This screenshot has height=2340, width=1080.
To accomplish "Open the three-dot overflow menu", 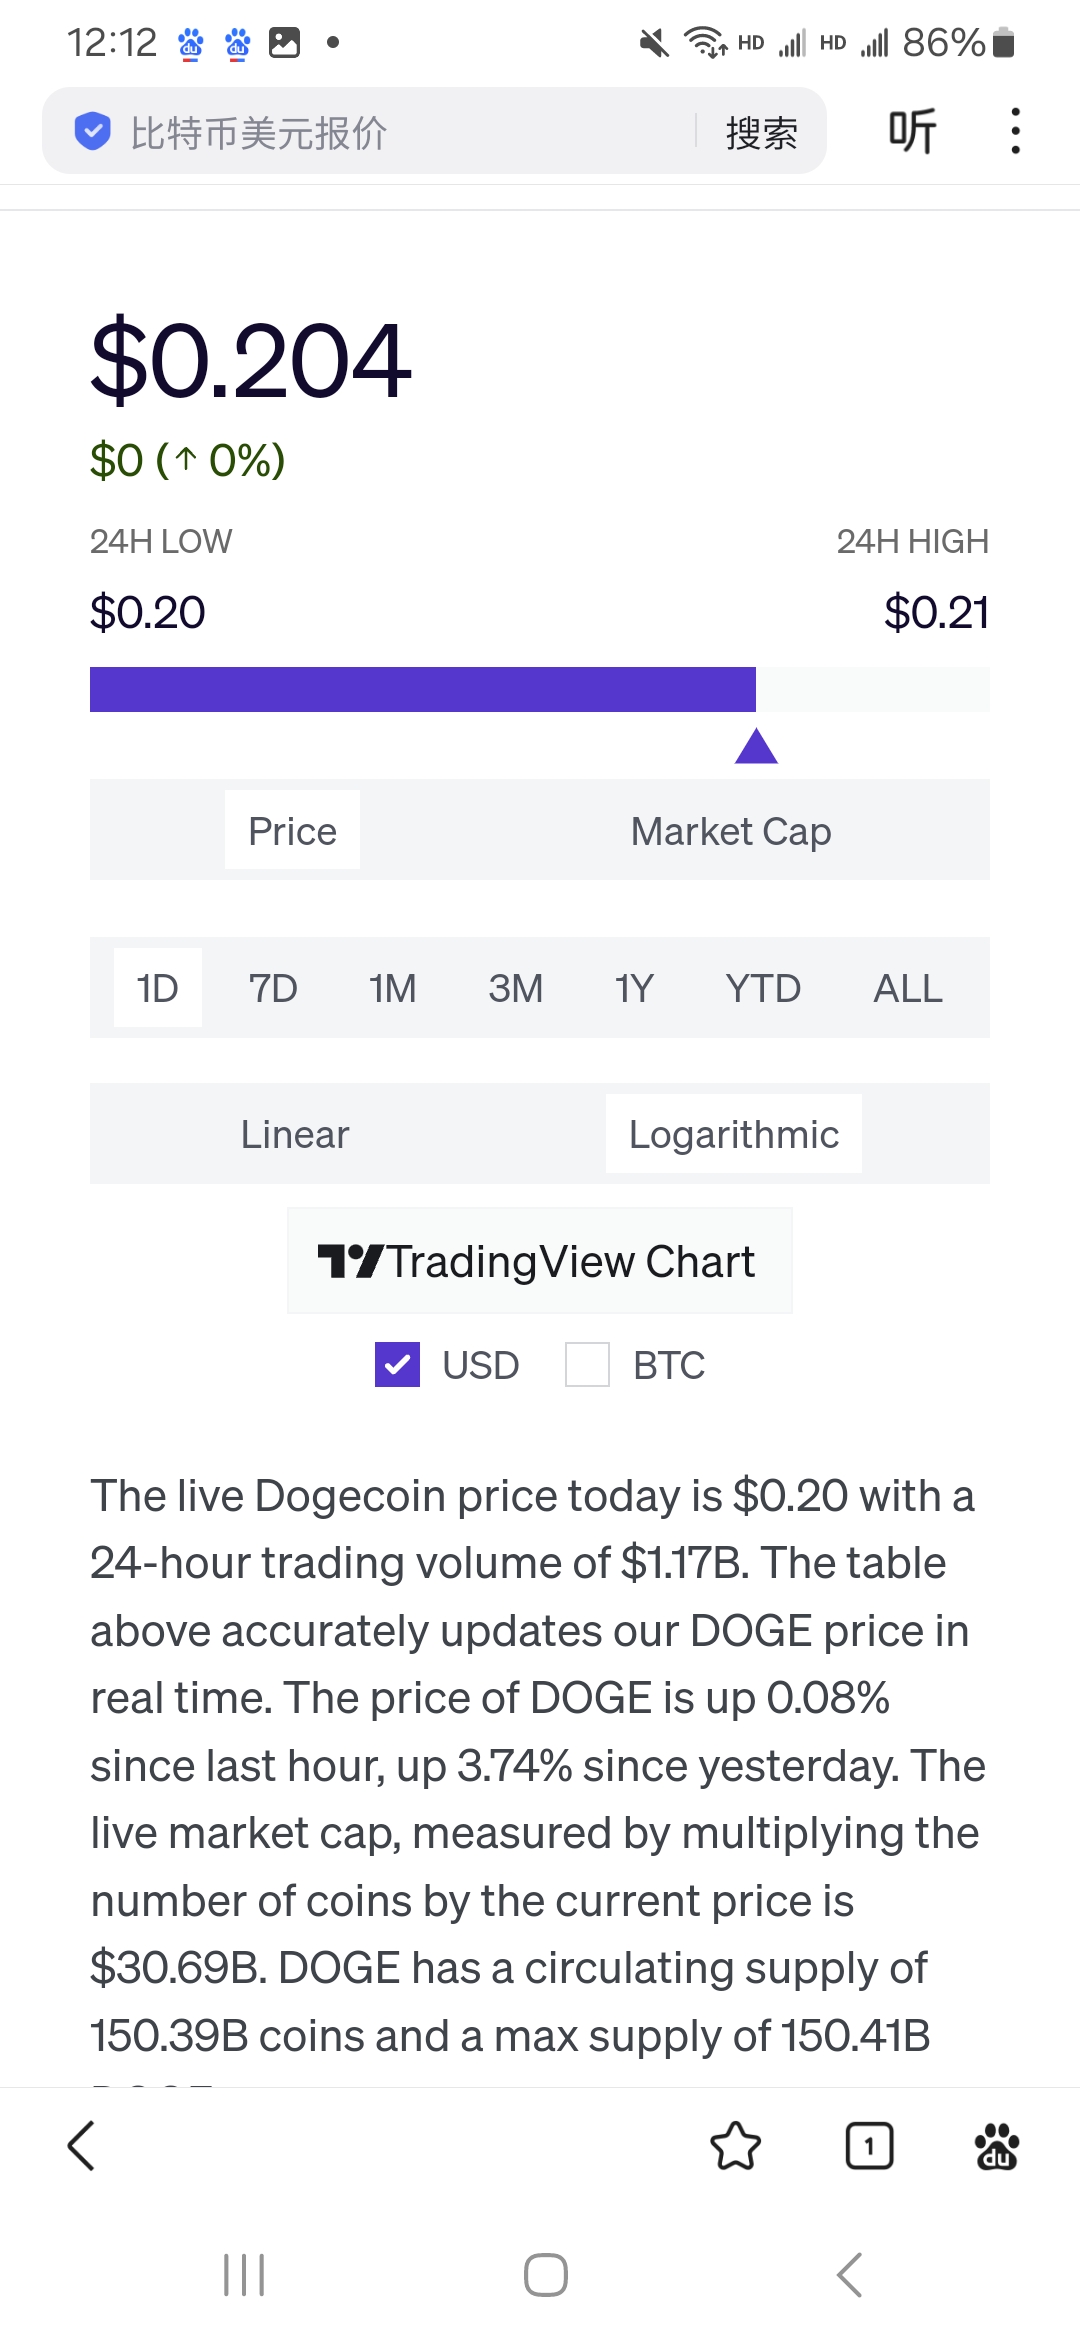I will click(1015, 131).
